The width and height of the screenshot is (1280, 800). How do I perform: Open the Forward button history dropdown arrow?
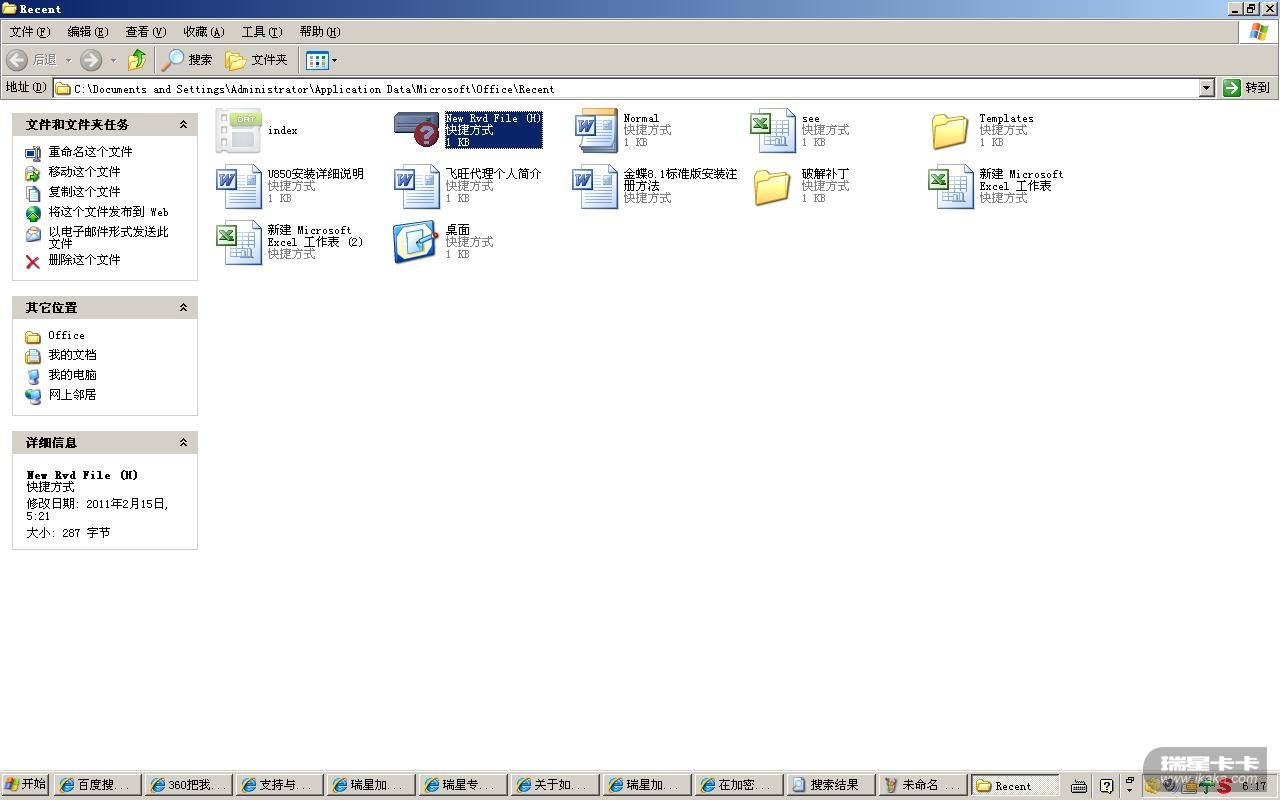pyautogui.click(x=113, y=60)
